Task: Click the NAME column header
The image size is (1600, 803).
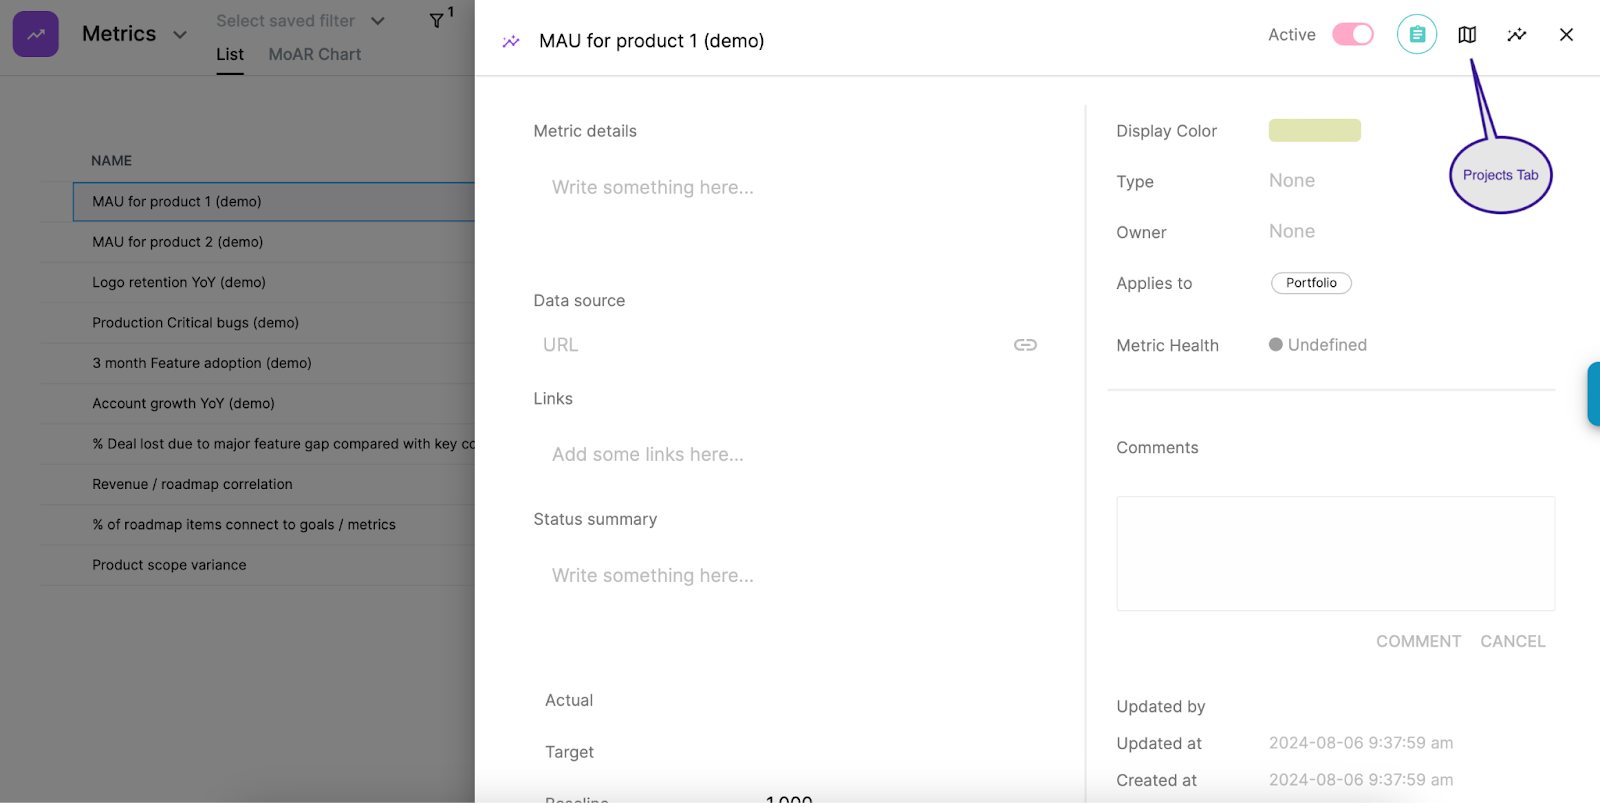Action: [x=111, y=161]
